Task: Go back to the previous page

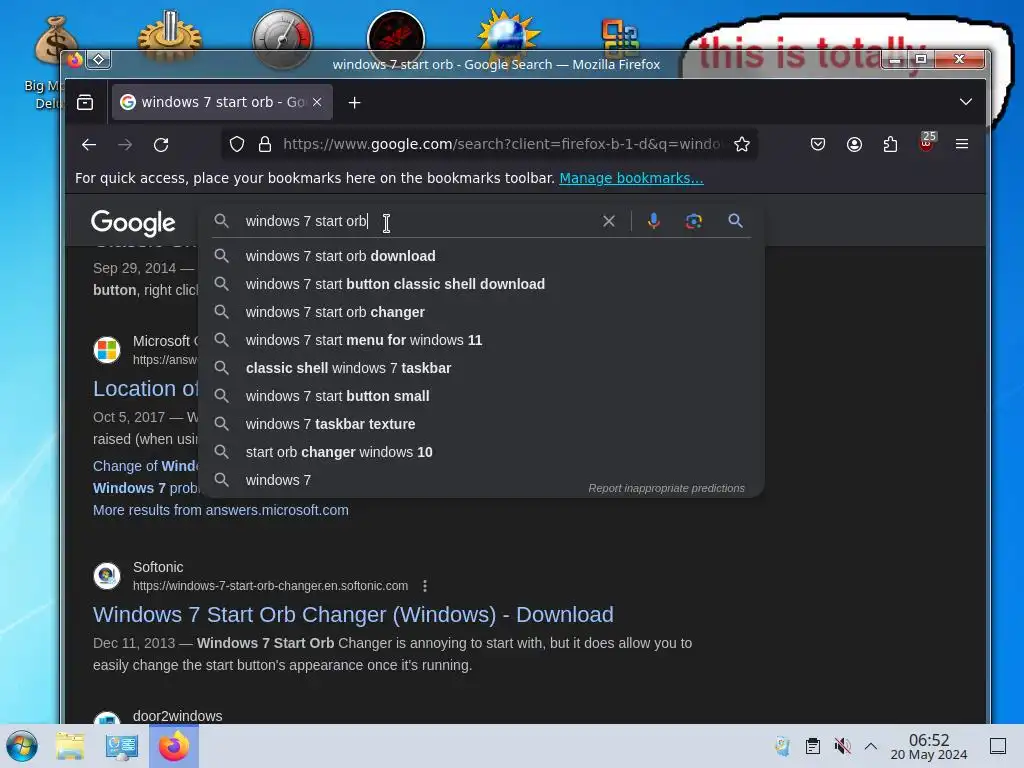Action: pyautogui.click(x=89, y=144)
